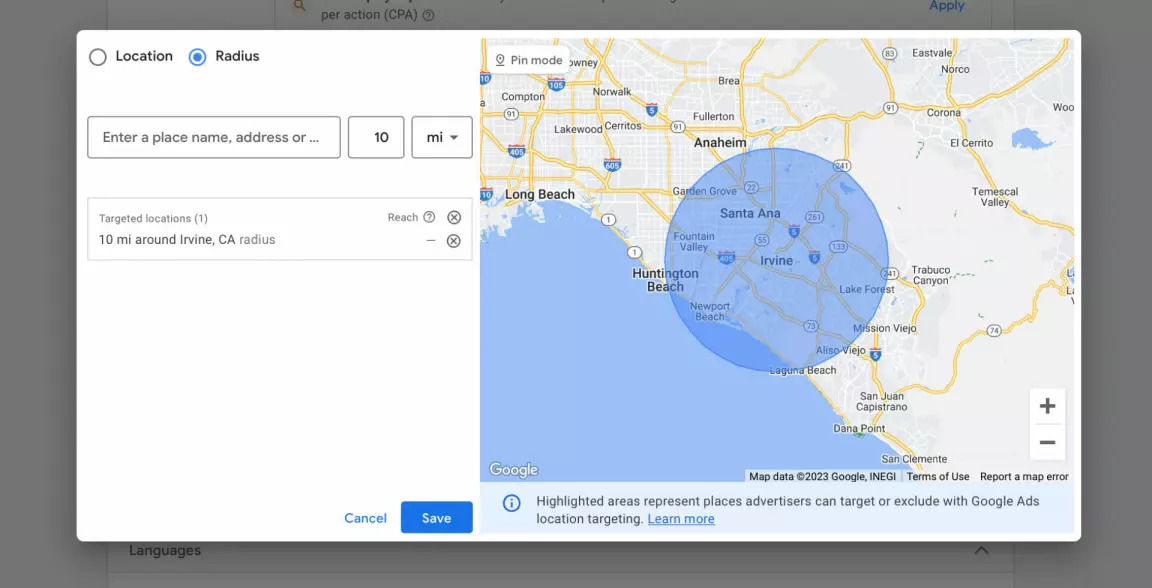Open the distance unit dropdown
The image size is (1152, 588).
pyautogui.click(x=441, y=137)
